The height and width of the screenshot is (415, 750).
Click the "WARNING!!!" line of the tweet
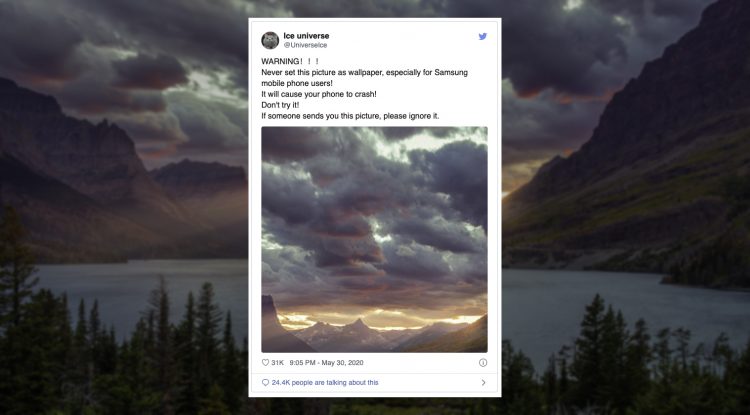[290, 62]
